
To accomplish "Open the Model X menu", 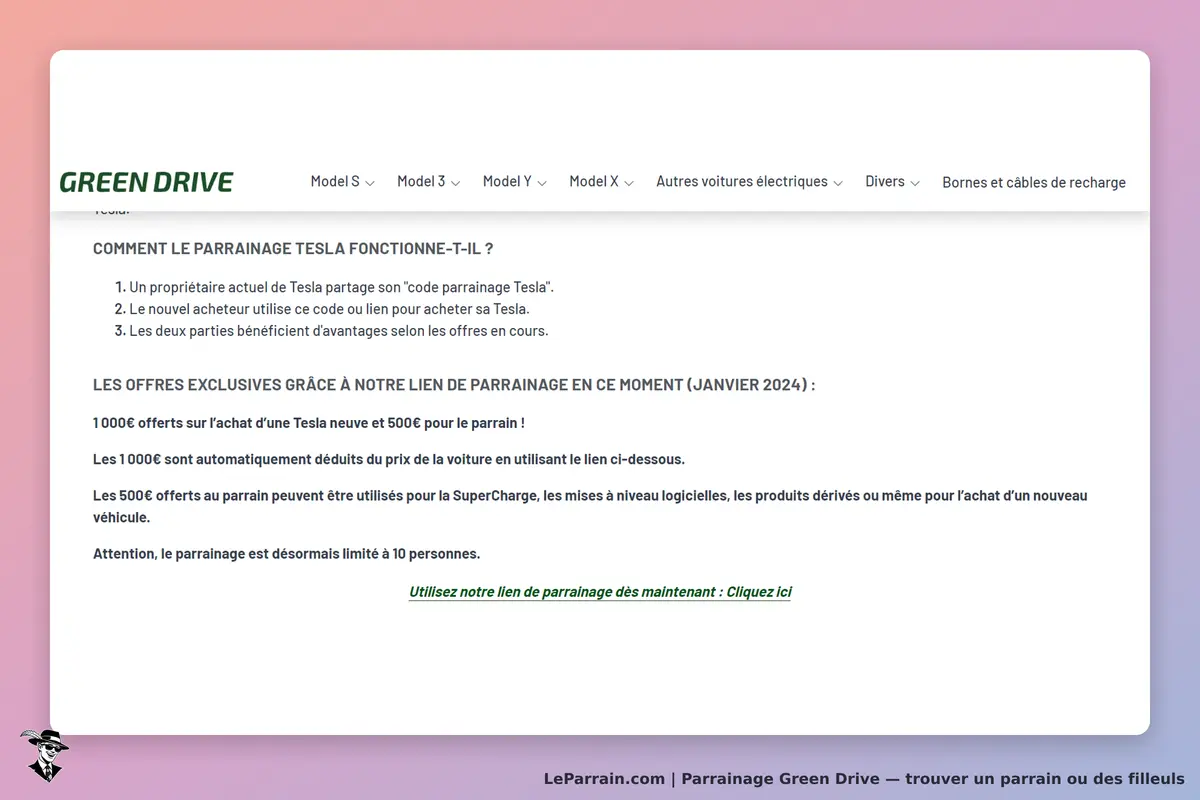I will point(594,181).
